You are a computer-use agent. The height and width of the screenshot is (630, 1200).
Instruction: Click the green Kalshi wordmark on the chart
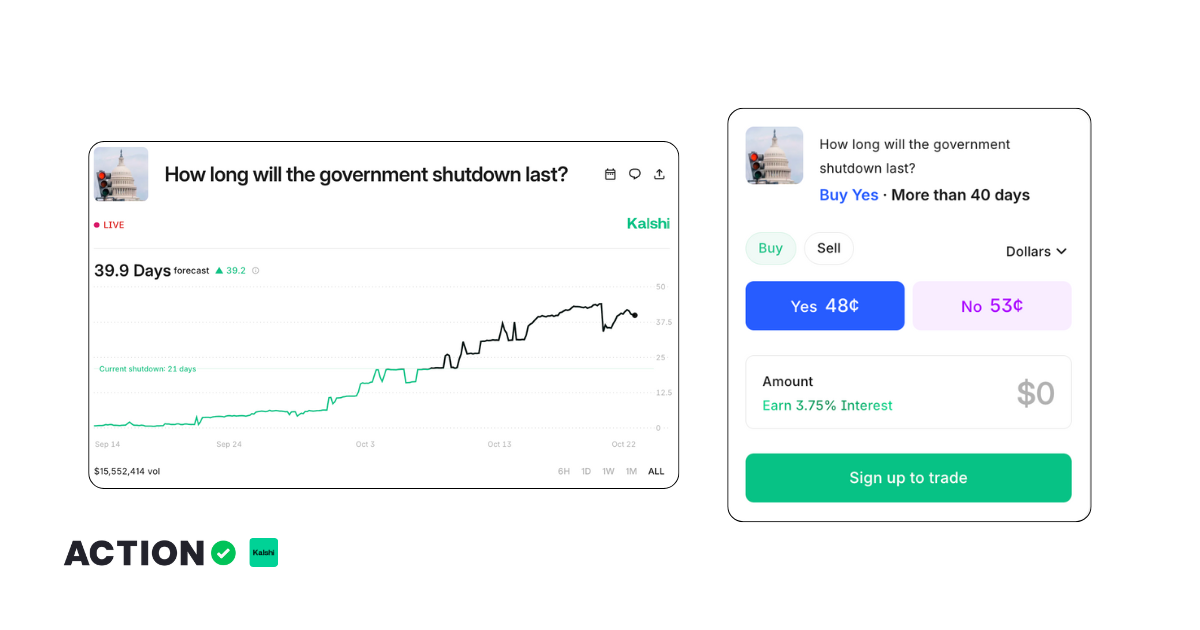[x=648, y=223]
